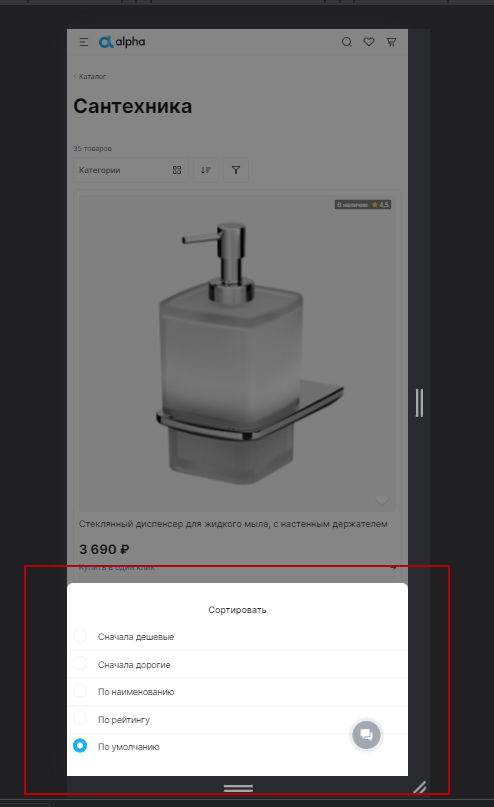Click the vertical viewport resize handle
The height and width of the screenshot is (807, 494).
(x=419, y=402)
